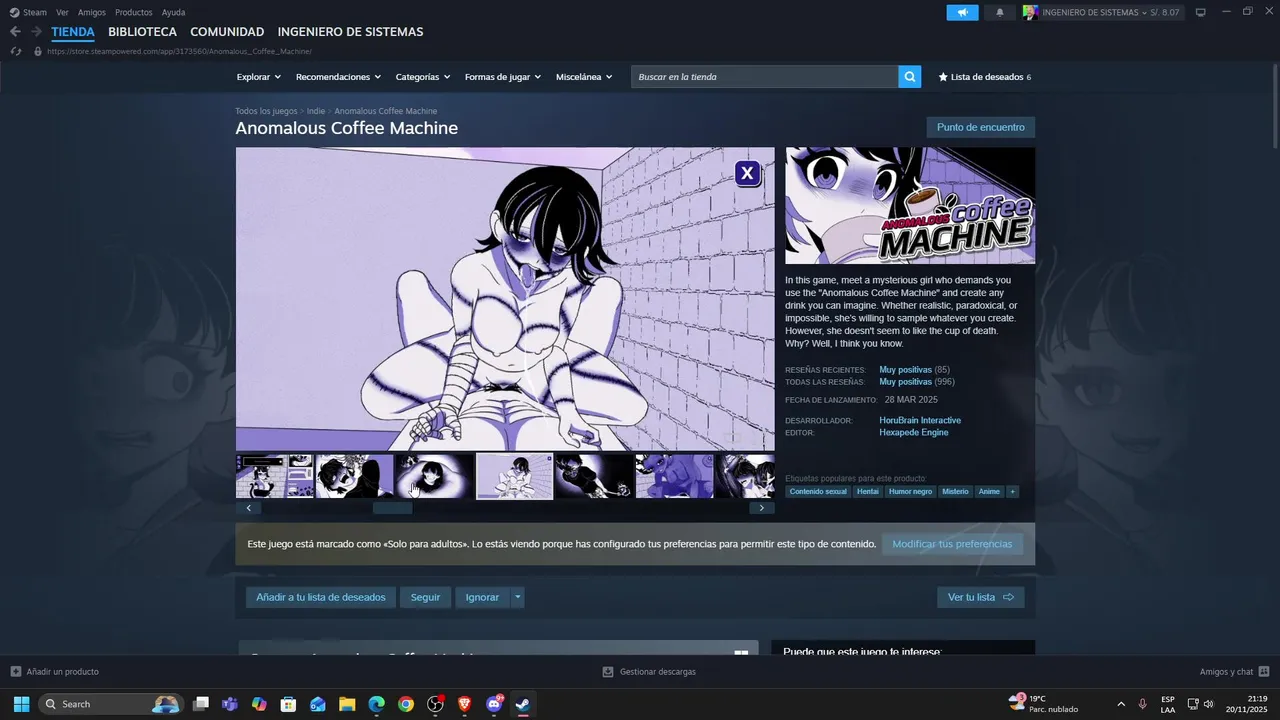The height and width of the screenshot is (720, 1280).
Task: Click the Ver tu lista arrow icon
Action: pos(1008,597)
